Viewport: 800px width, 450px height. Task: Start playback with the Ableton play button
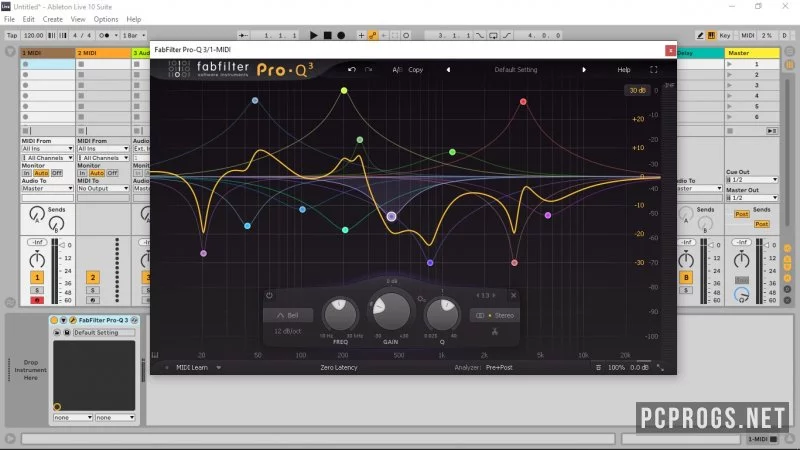pyautogui.click(x=314, y=35)
